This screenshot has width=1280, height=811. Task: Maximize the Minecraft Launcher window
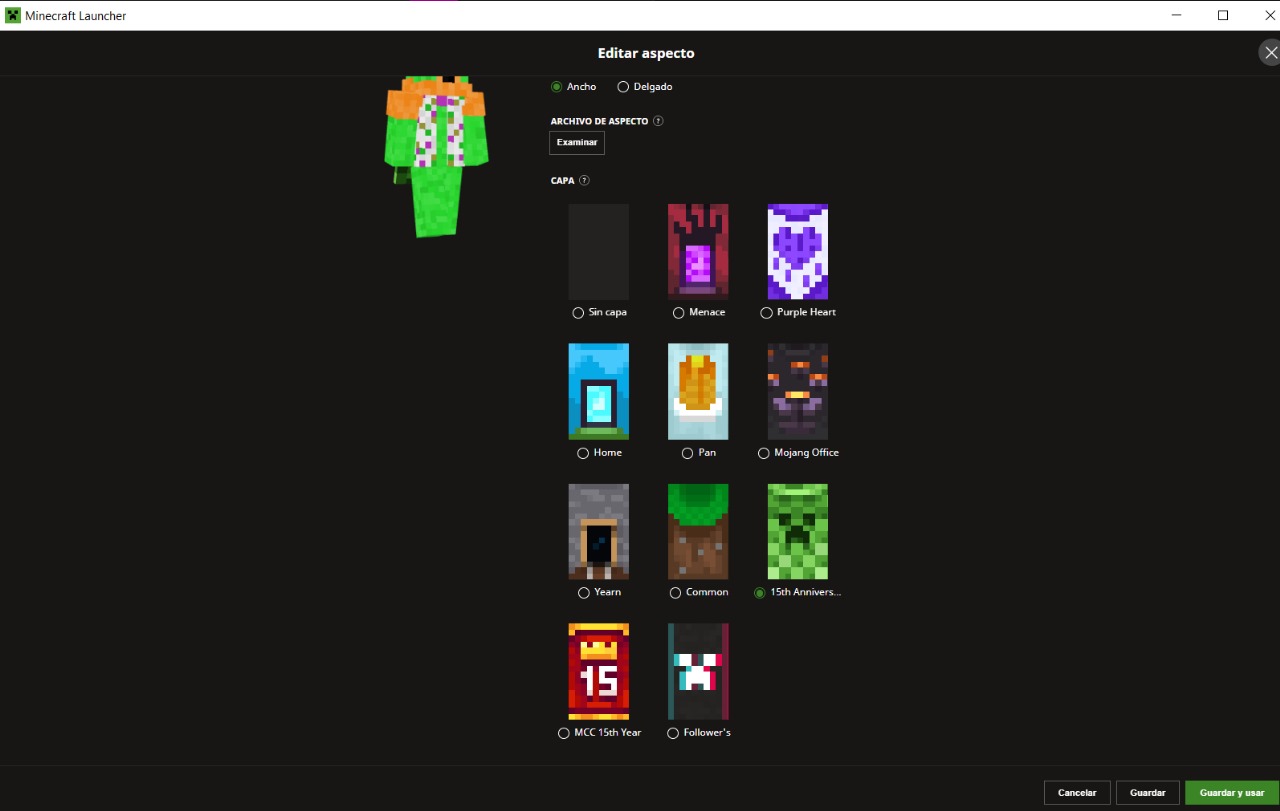1223,15
